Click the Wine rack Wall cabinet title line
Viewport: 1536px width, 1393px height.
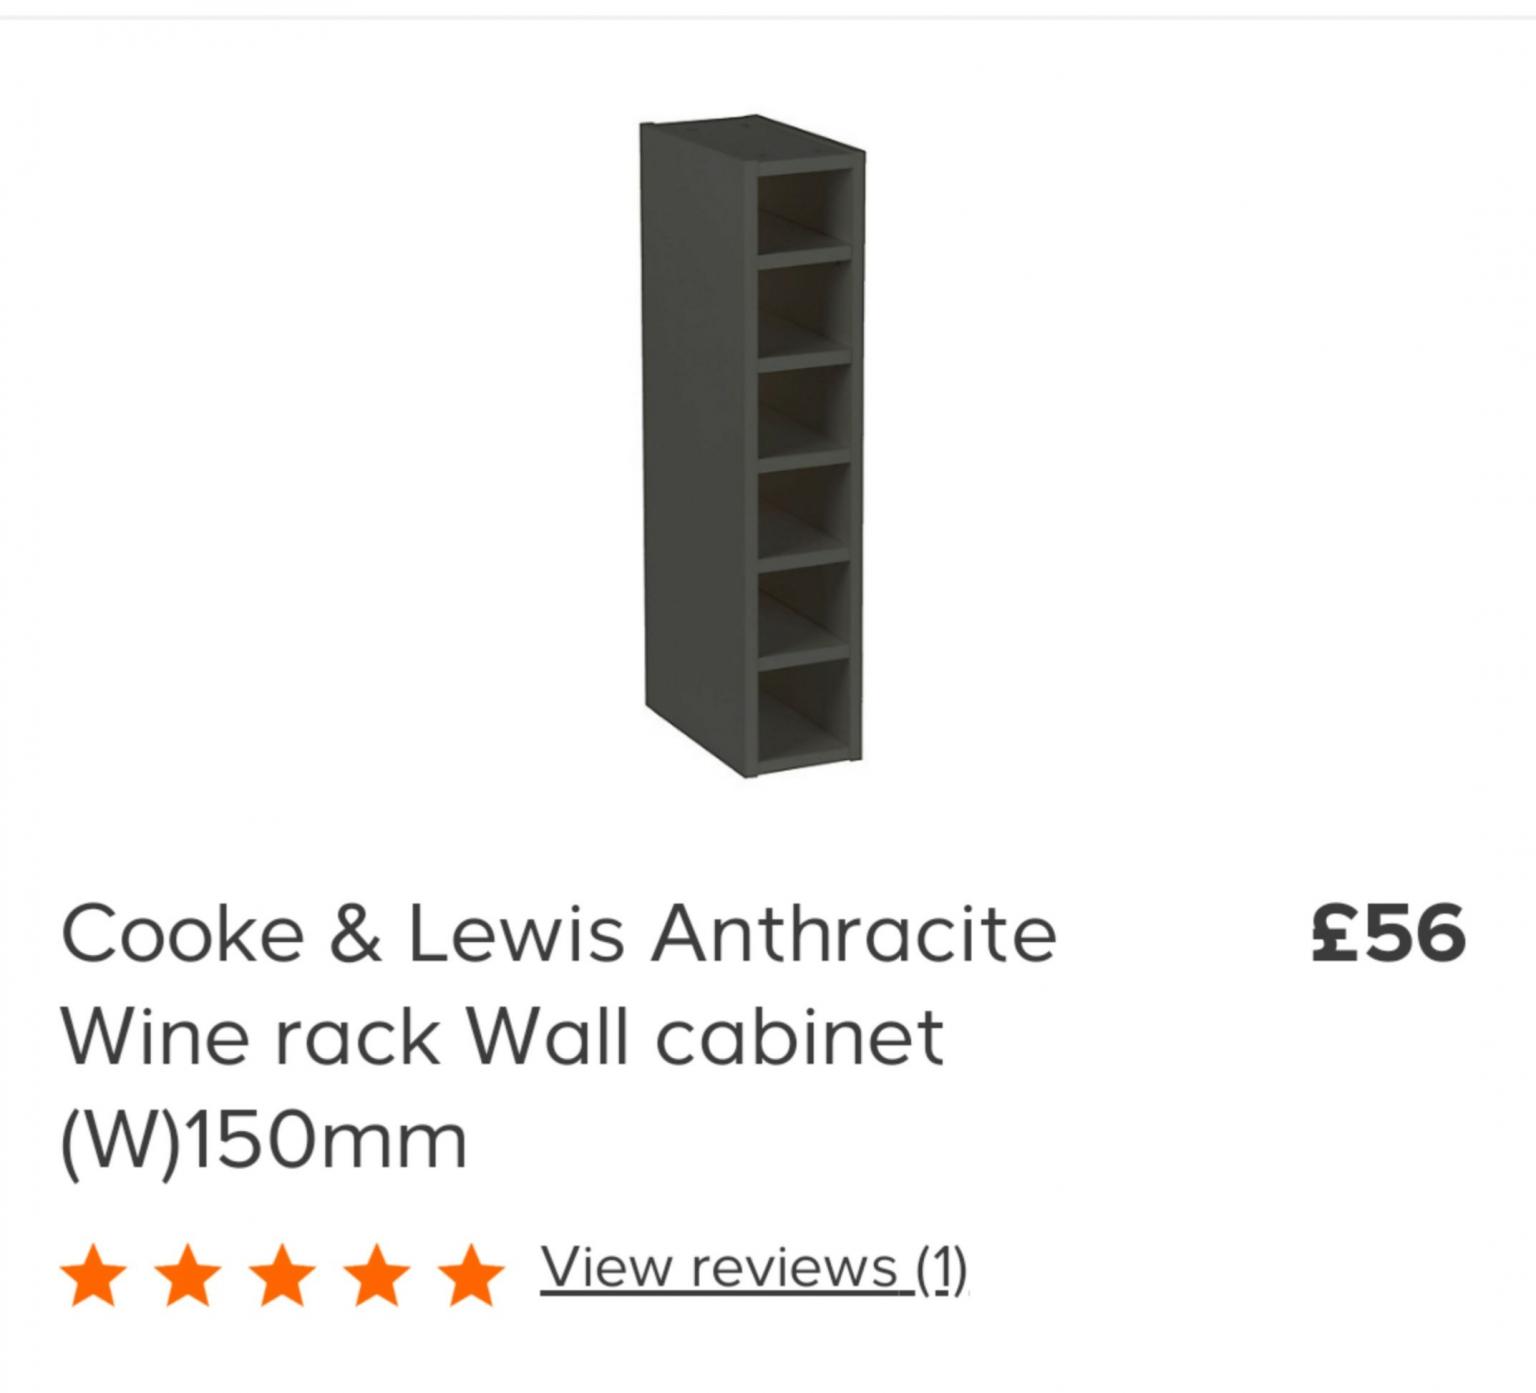click(x=502, y=1037)
